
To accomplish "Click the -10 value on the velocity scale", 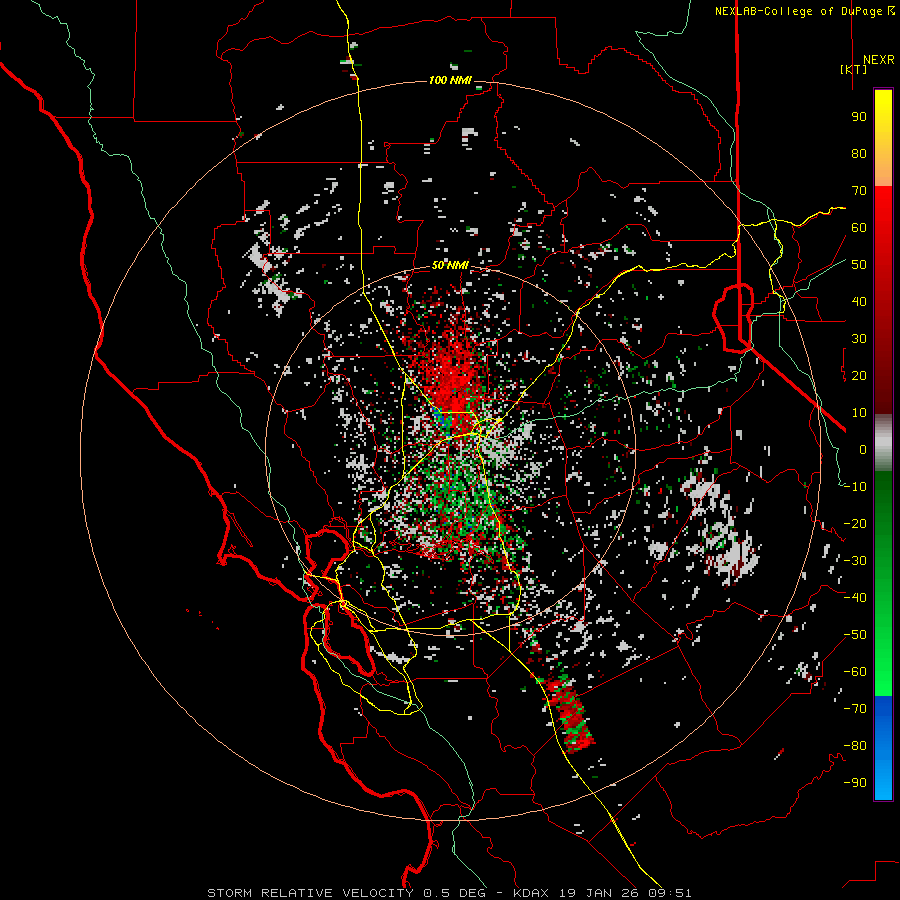I will coord(855,487).
